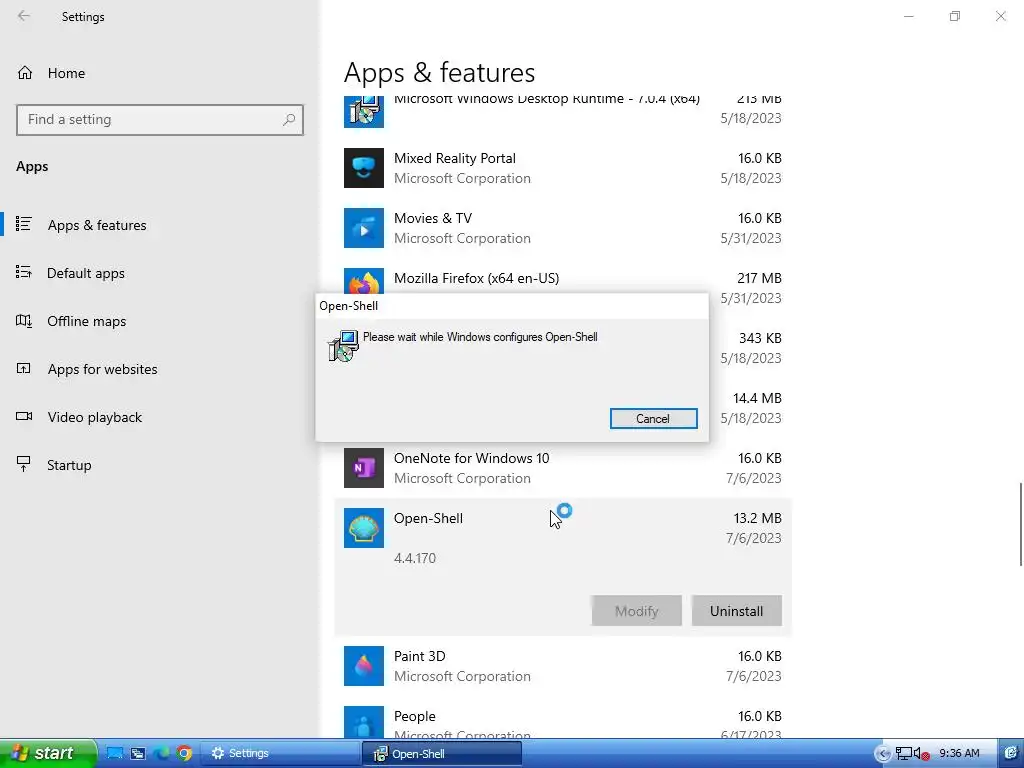Image resolution: width=1024 pixels, height=768 pixels.
Task: Click the Uninstall button for Open-Shell
Action: point(736,611)
